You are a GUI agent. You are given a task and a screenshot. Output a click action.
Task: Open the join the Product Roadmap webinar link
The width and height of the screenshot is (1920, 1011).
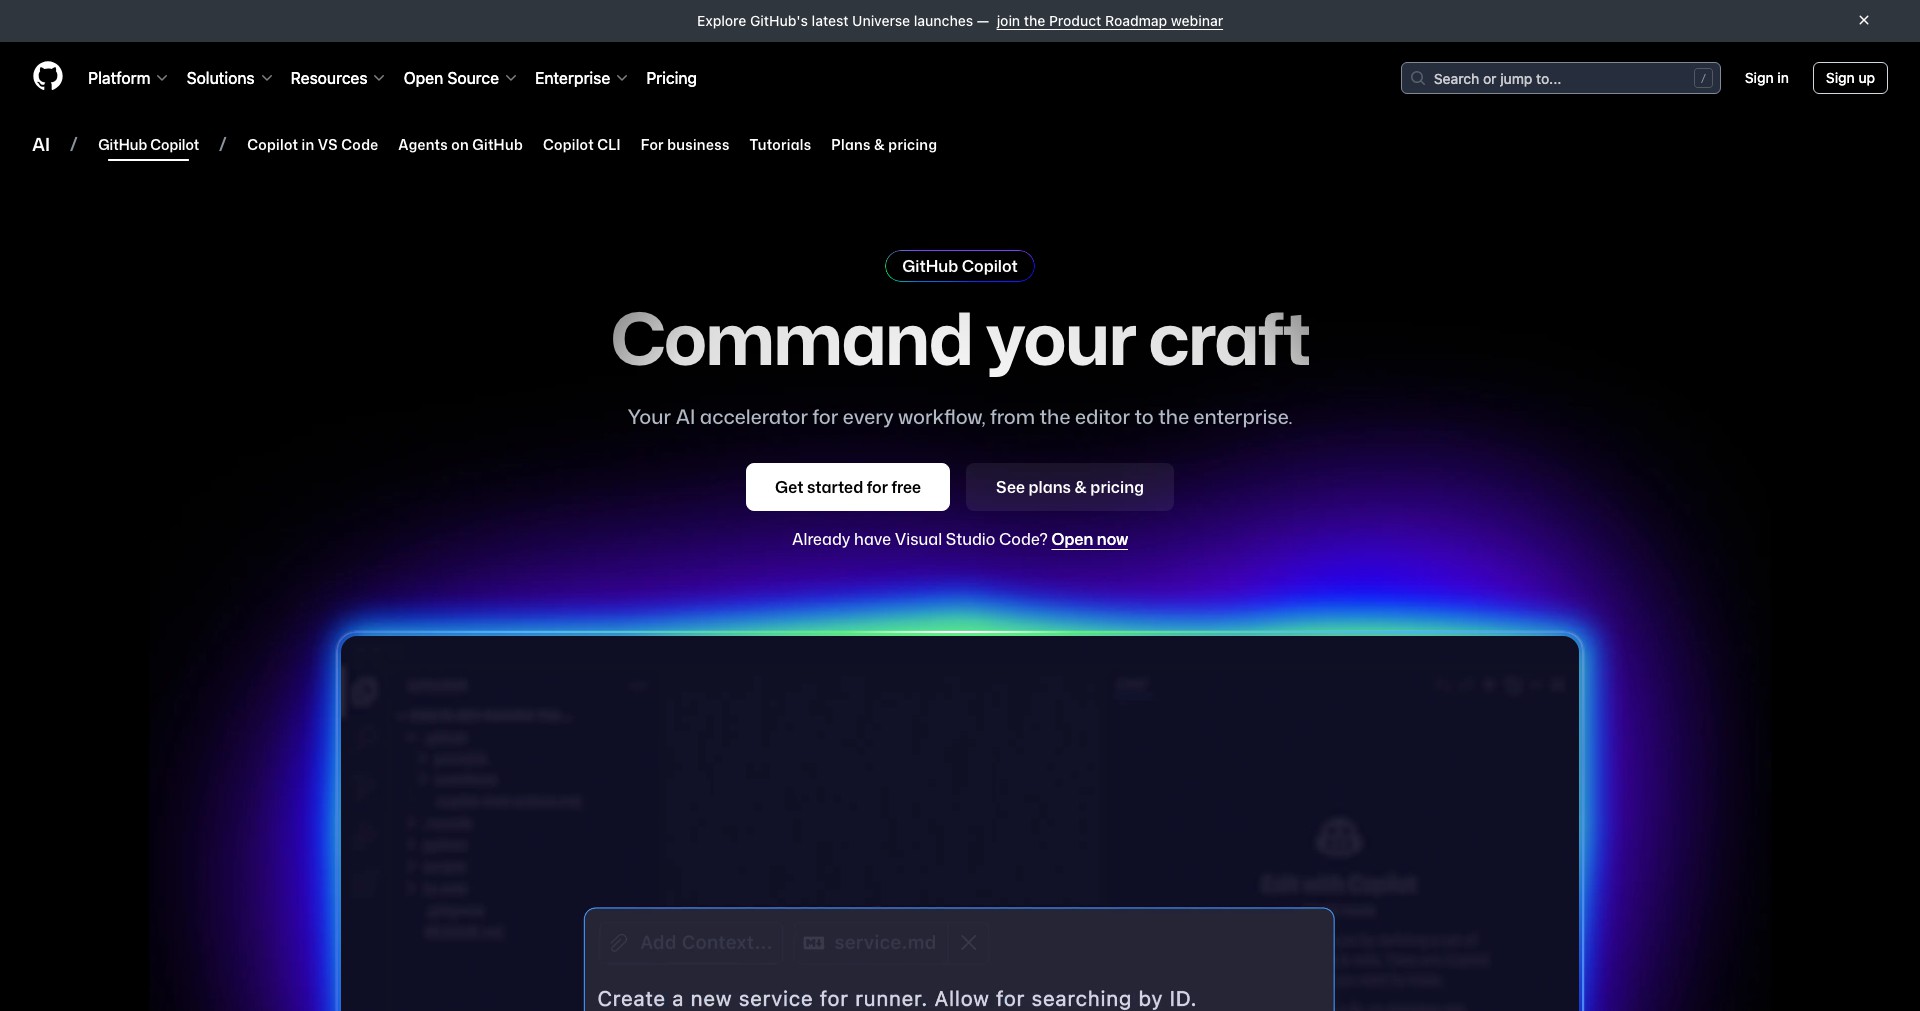[1110, 21]
